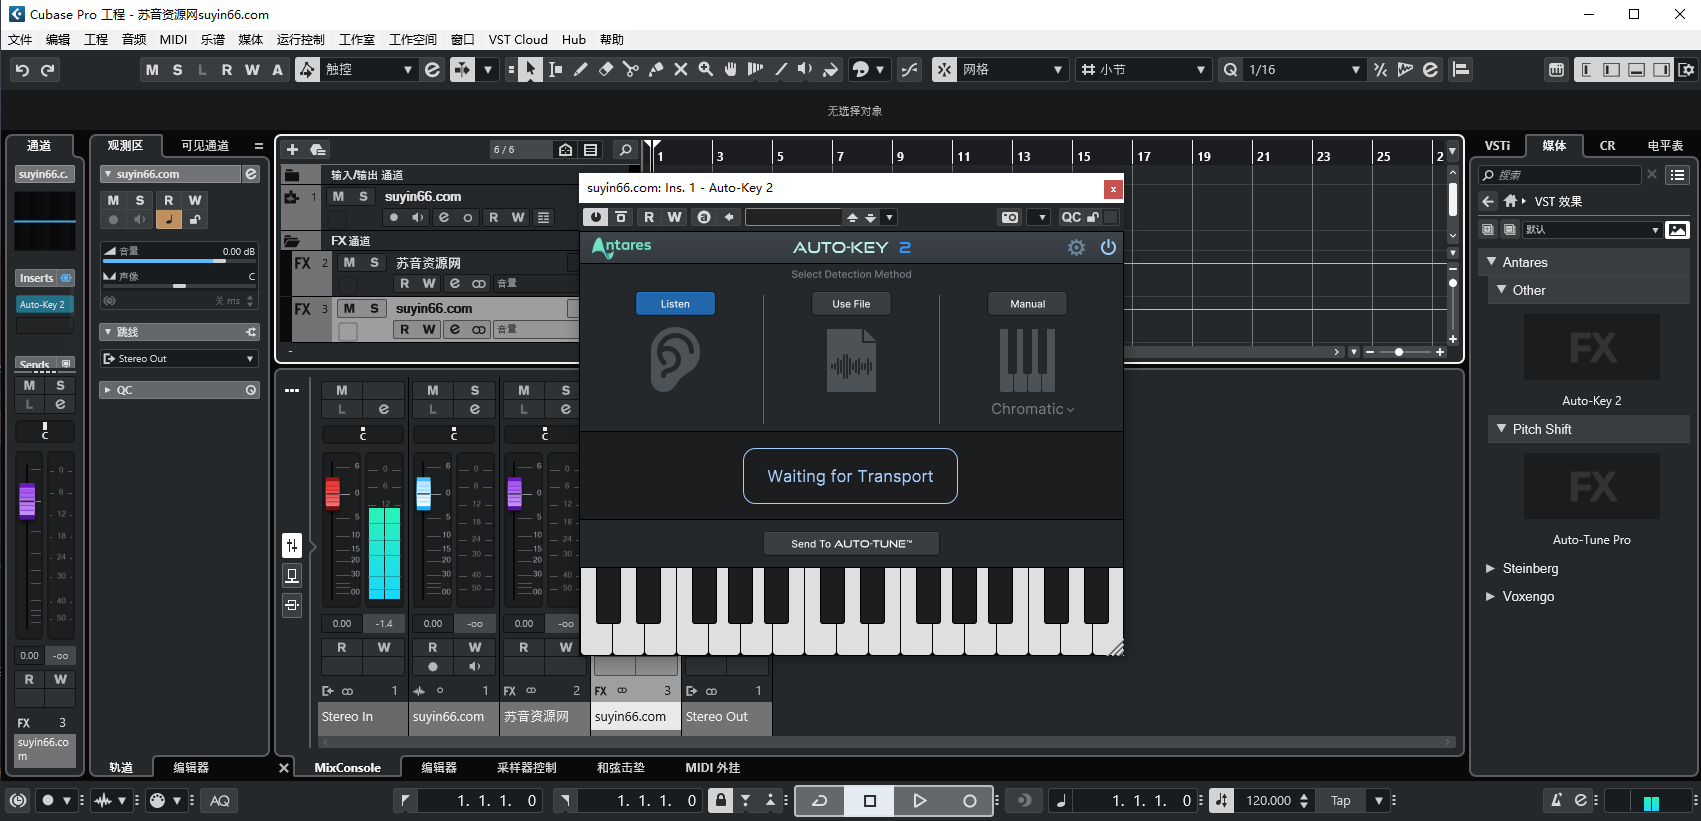This screenshot has width=1701, height=821.
Task: Open the Setup Window Layout gear icon
Action: [x=1686, y=70]
